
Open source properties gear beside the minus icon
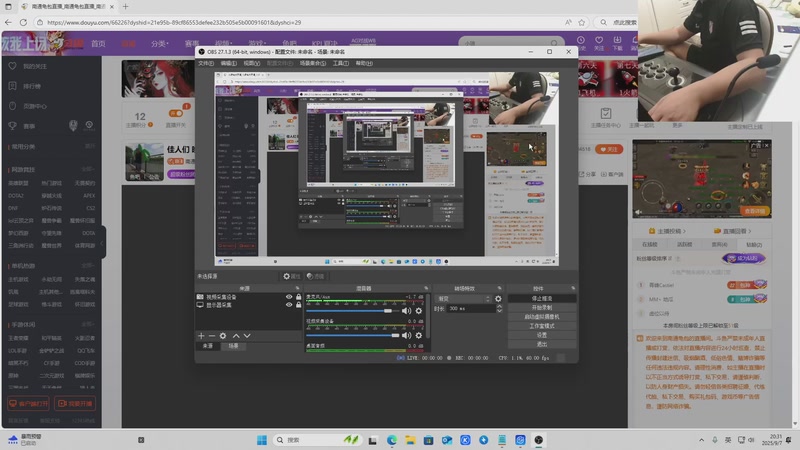click(x=223, y=336)
